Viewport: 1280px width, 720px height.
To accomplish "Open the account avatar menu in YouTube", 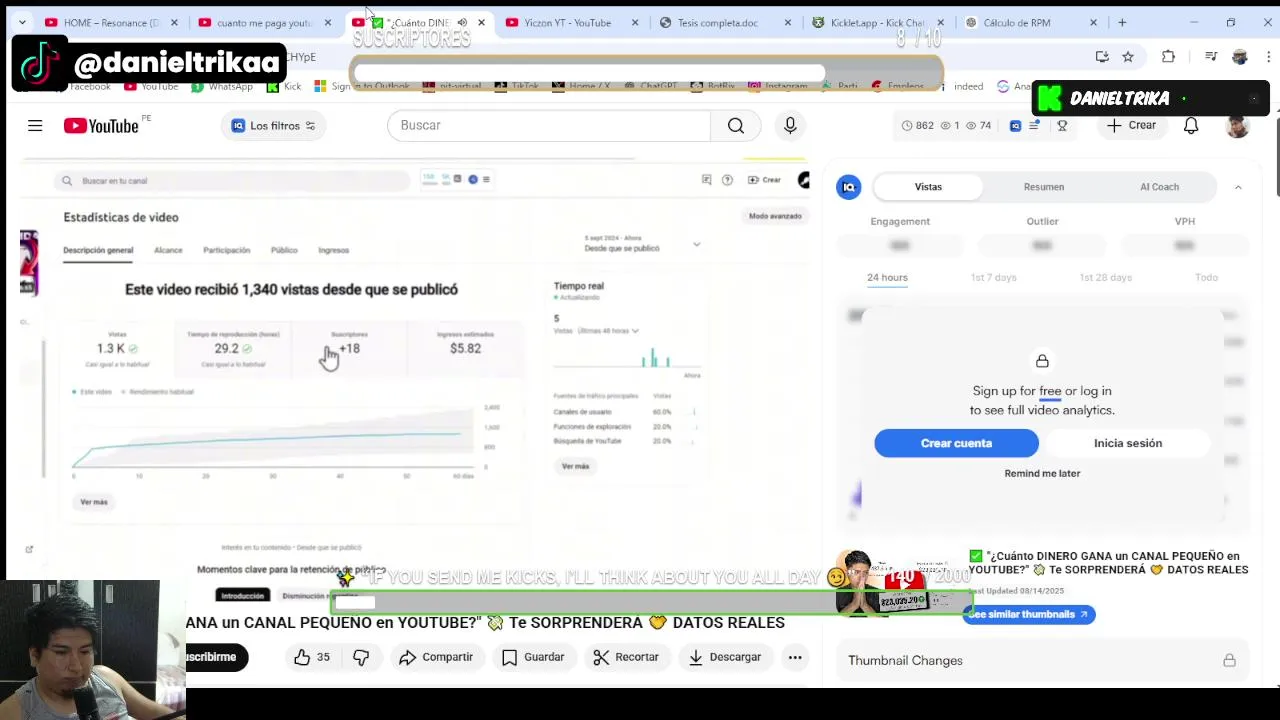I will pos(1238,125).
